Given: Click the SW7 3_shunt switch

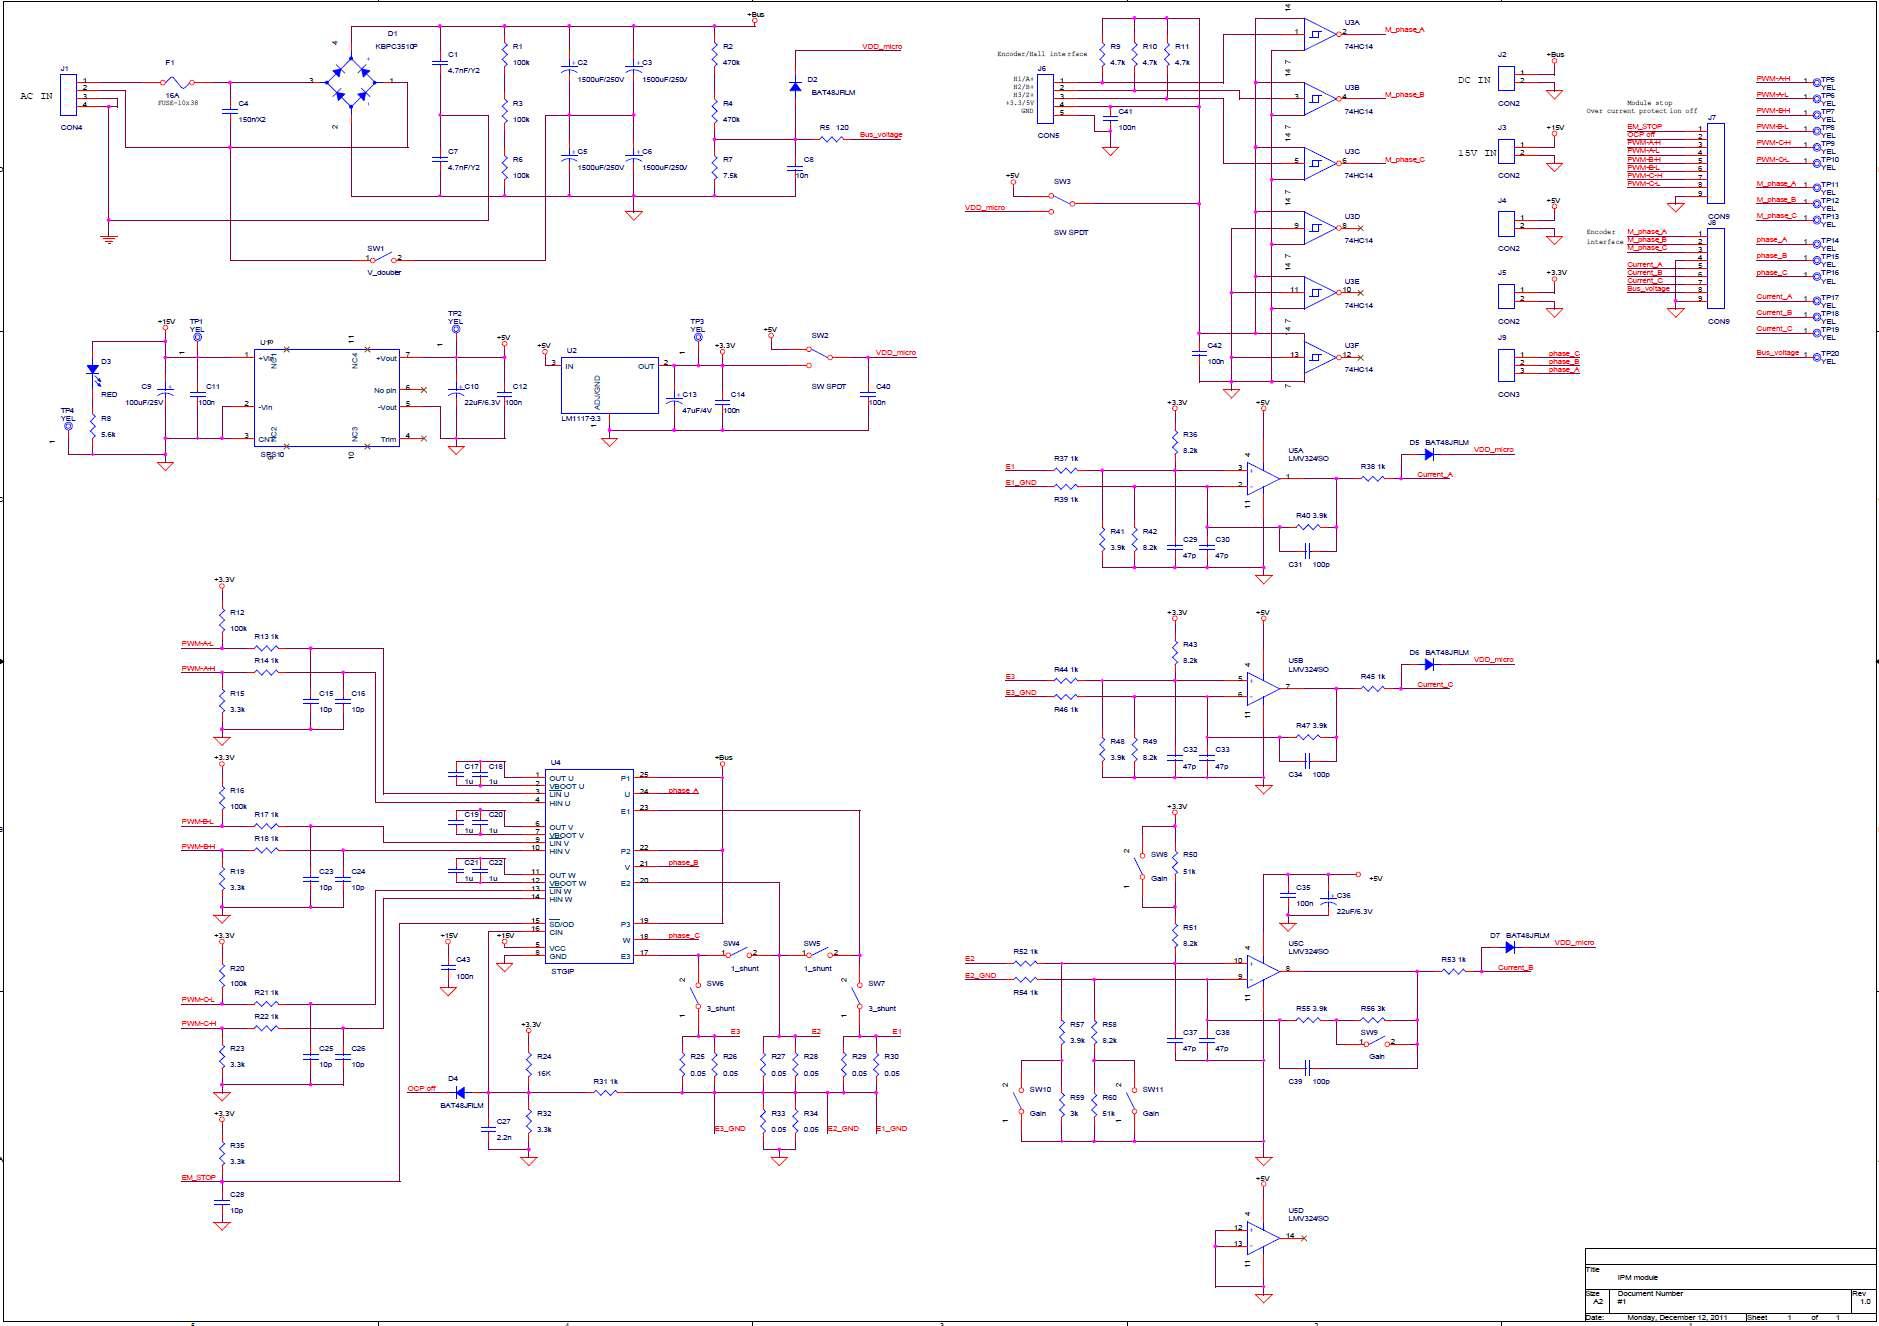Looking at the screenshot, I should point(857,995).
